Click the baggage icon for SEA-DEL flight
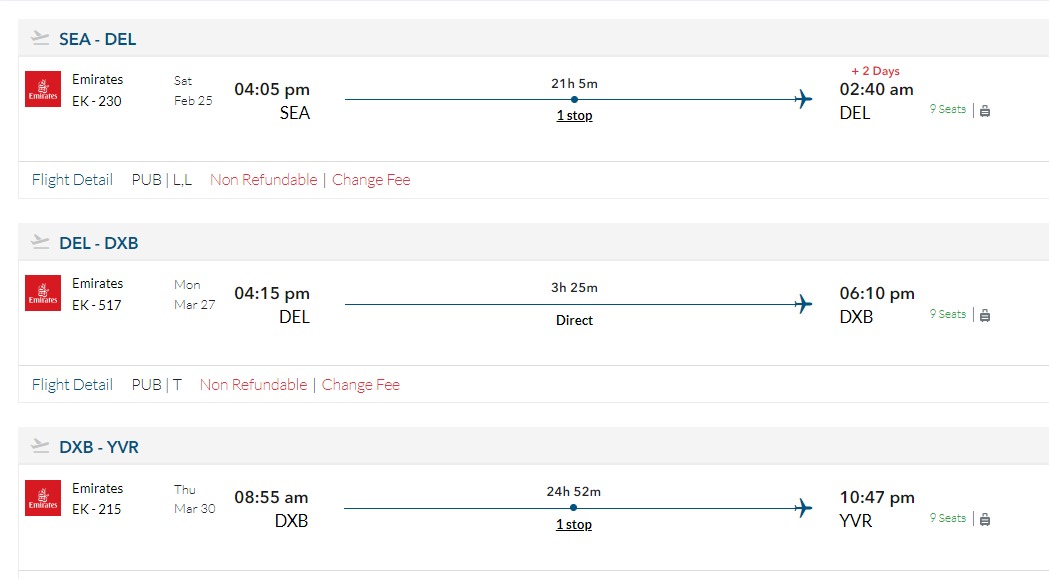The height and width of the screenshot is (579, 1049). click(x=985, y=111)
